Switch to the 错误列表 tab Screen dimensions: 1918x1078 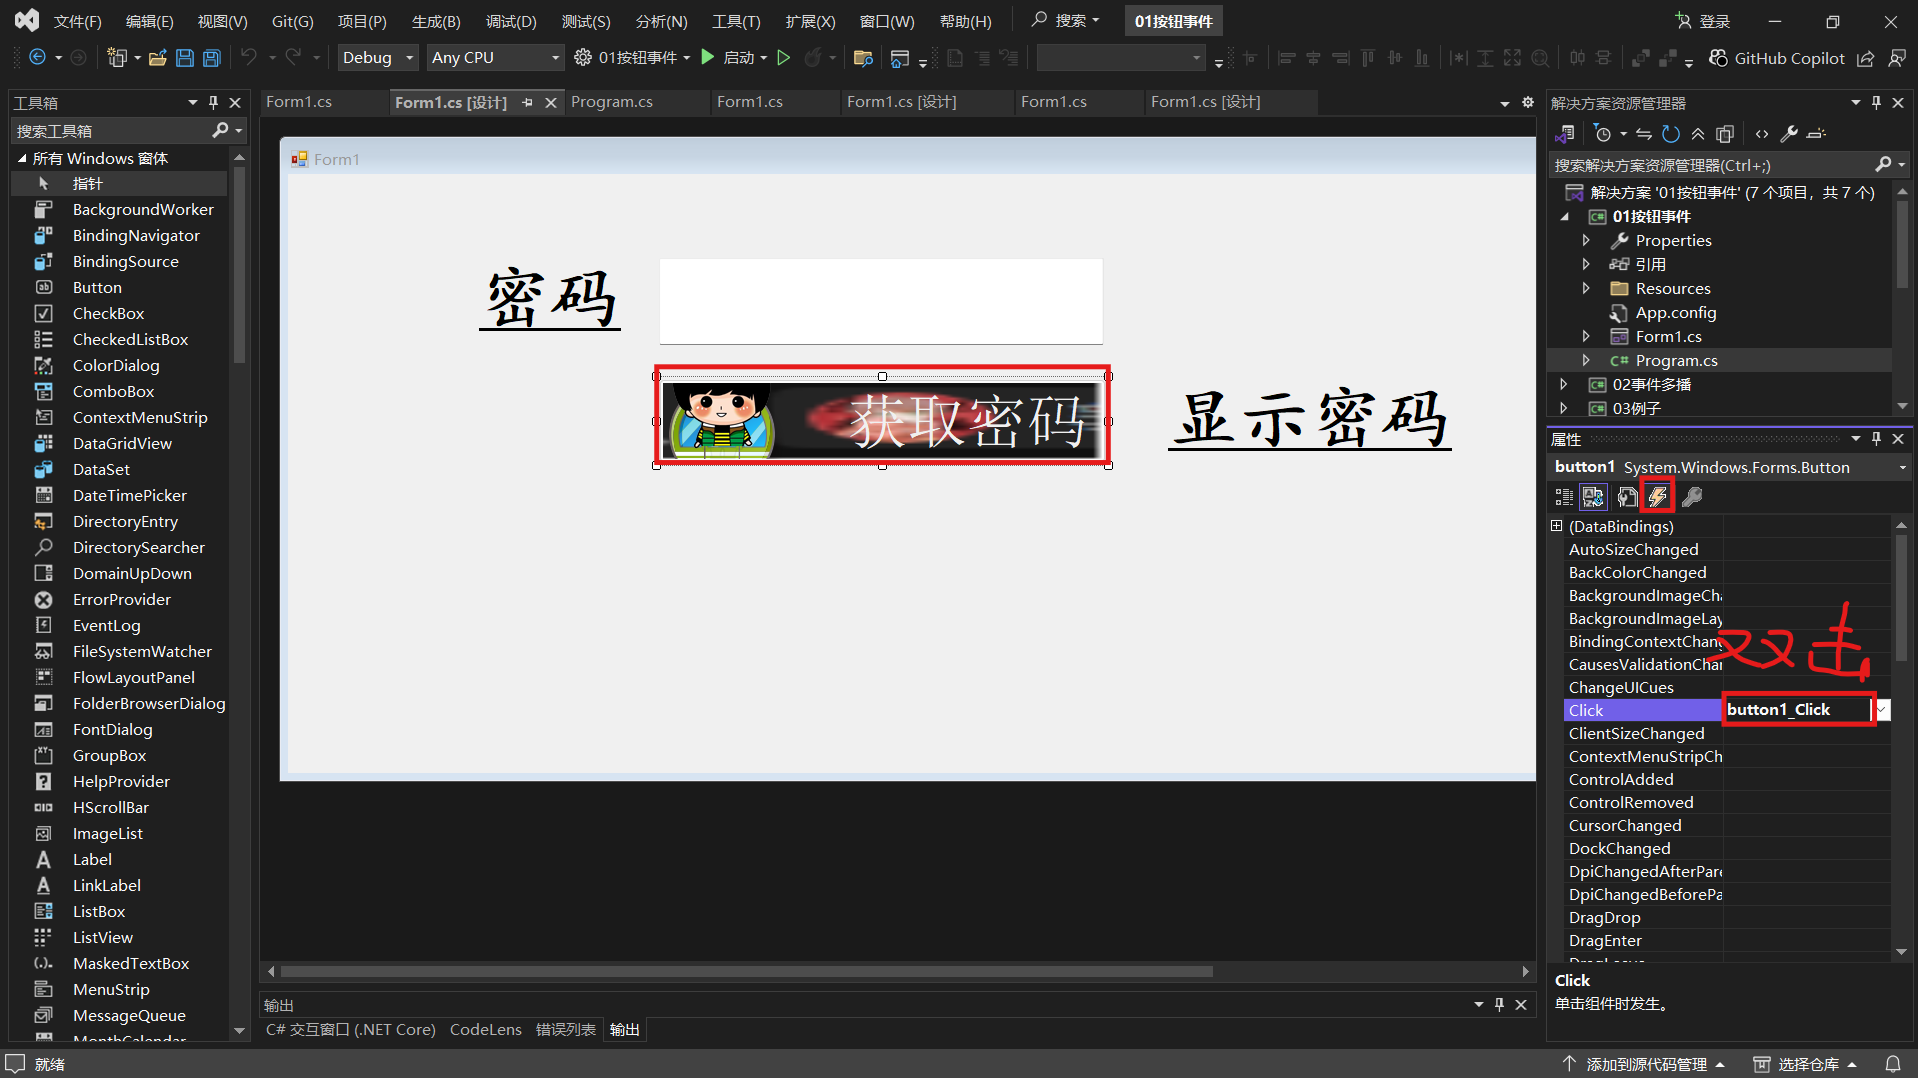[565, 1029]
